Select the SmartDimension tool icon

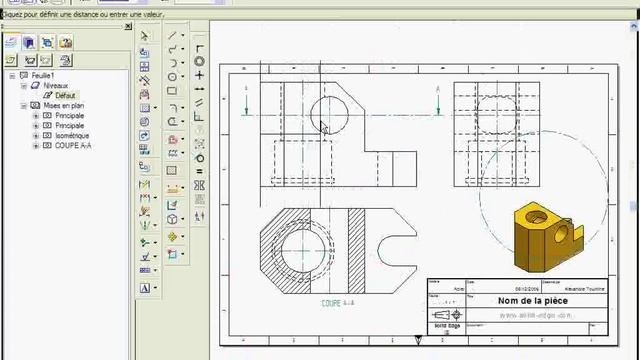[x=144, y=184]
